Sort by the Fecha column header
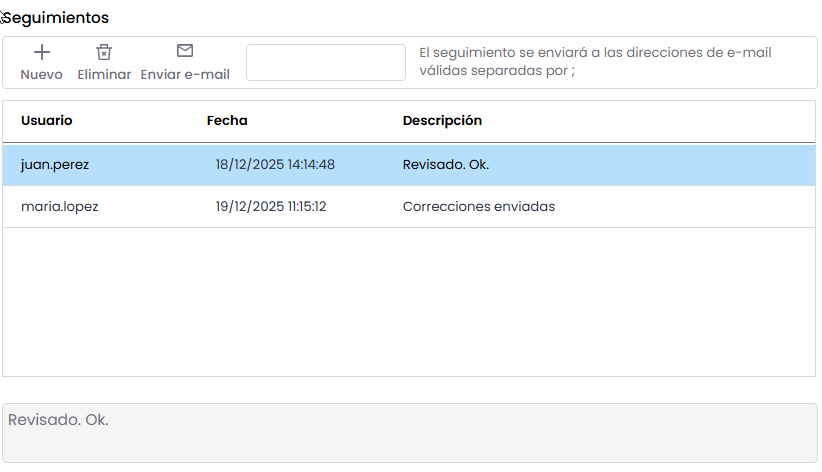 pyautogui.click(x=227, y=121)
